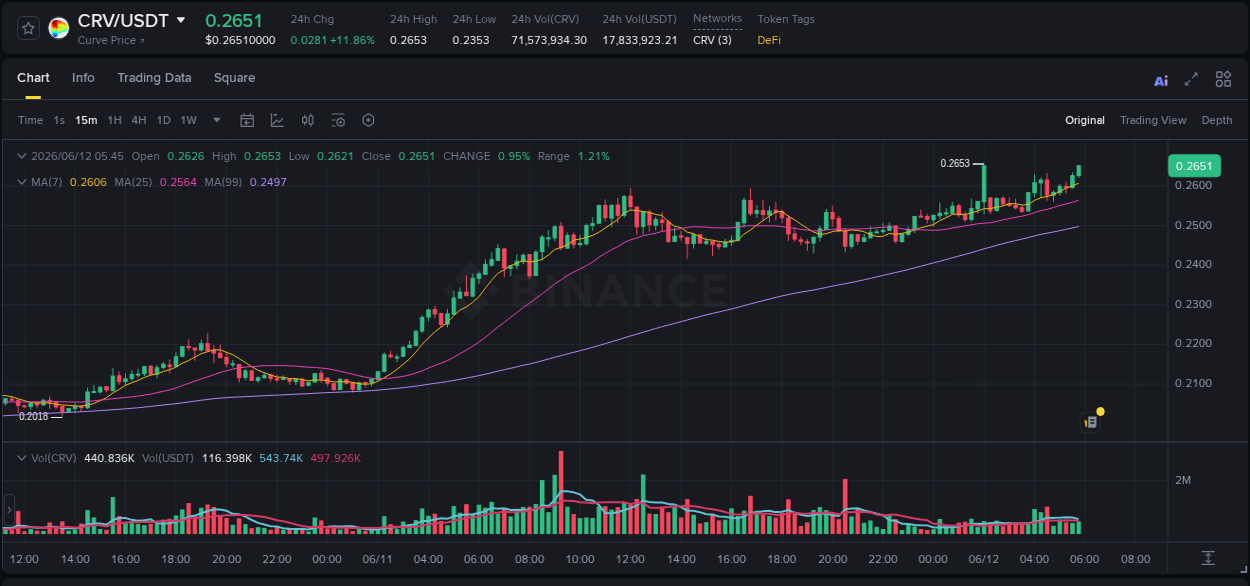Image resolution: width=1250 pixels, height=586 pixels.
Task: Select the 15m interval
Action: click(x=86, y=120)
